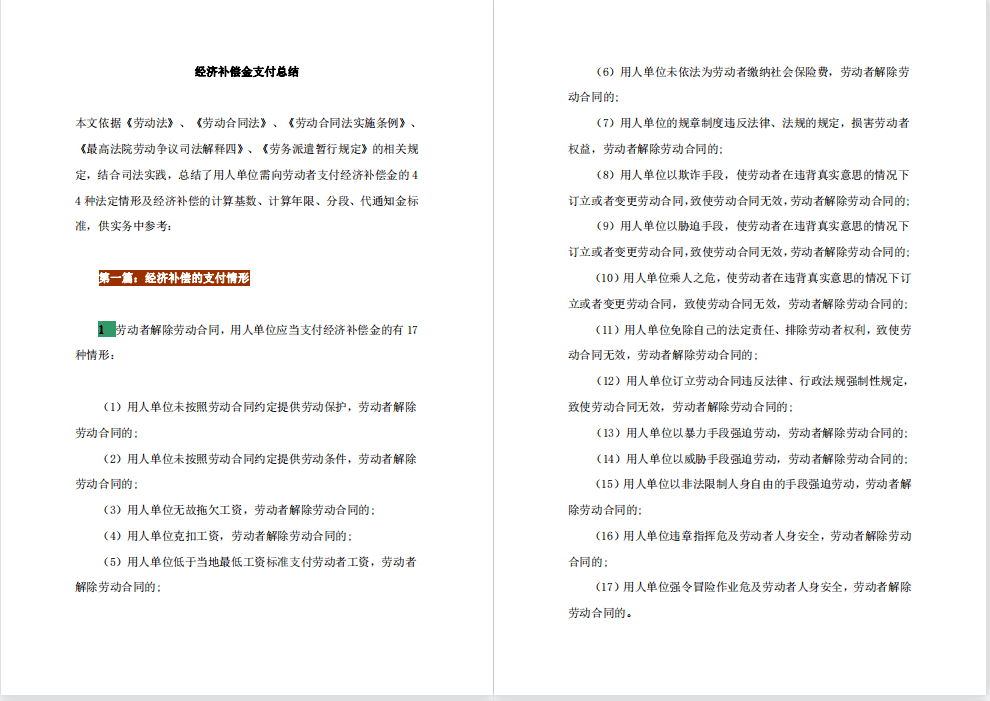This screenshot has height=701, width=990.
Task: Click the line 权益，劳动者解除劳动合同的；
Action: pos(645,149)
